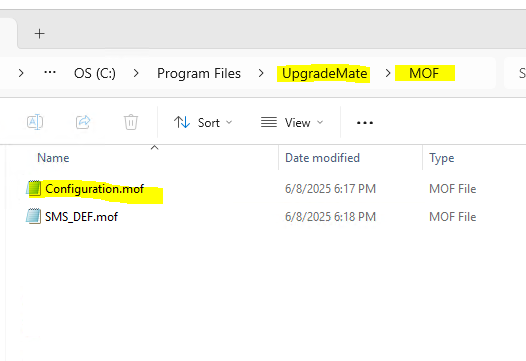Expand chevron after OS (C:) breadcrumb
Screen dimensions: 526x361
coord(136,73)
